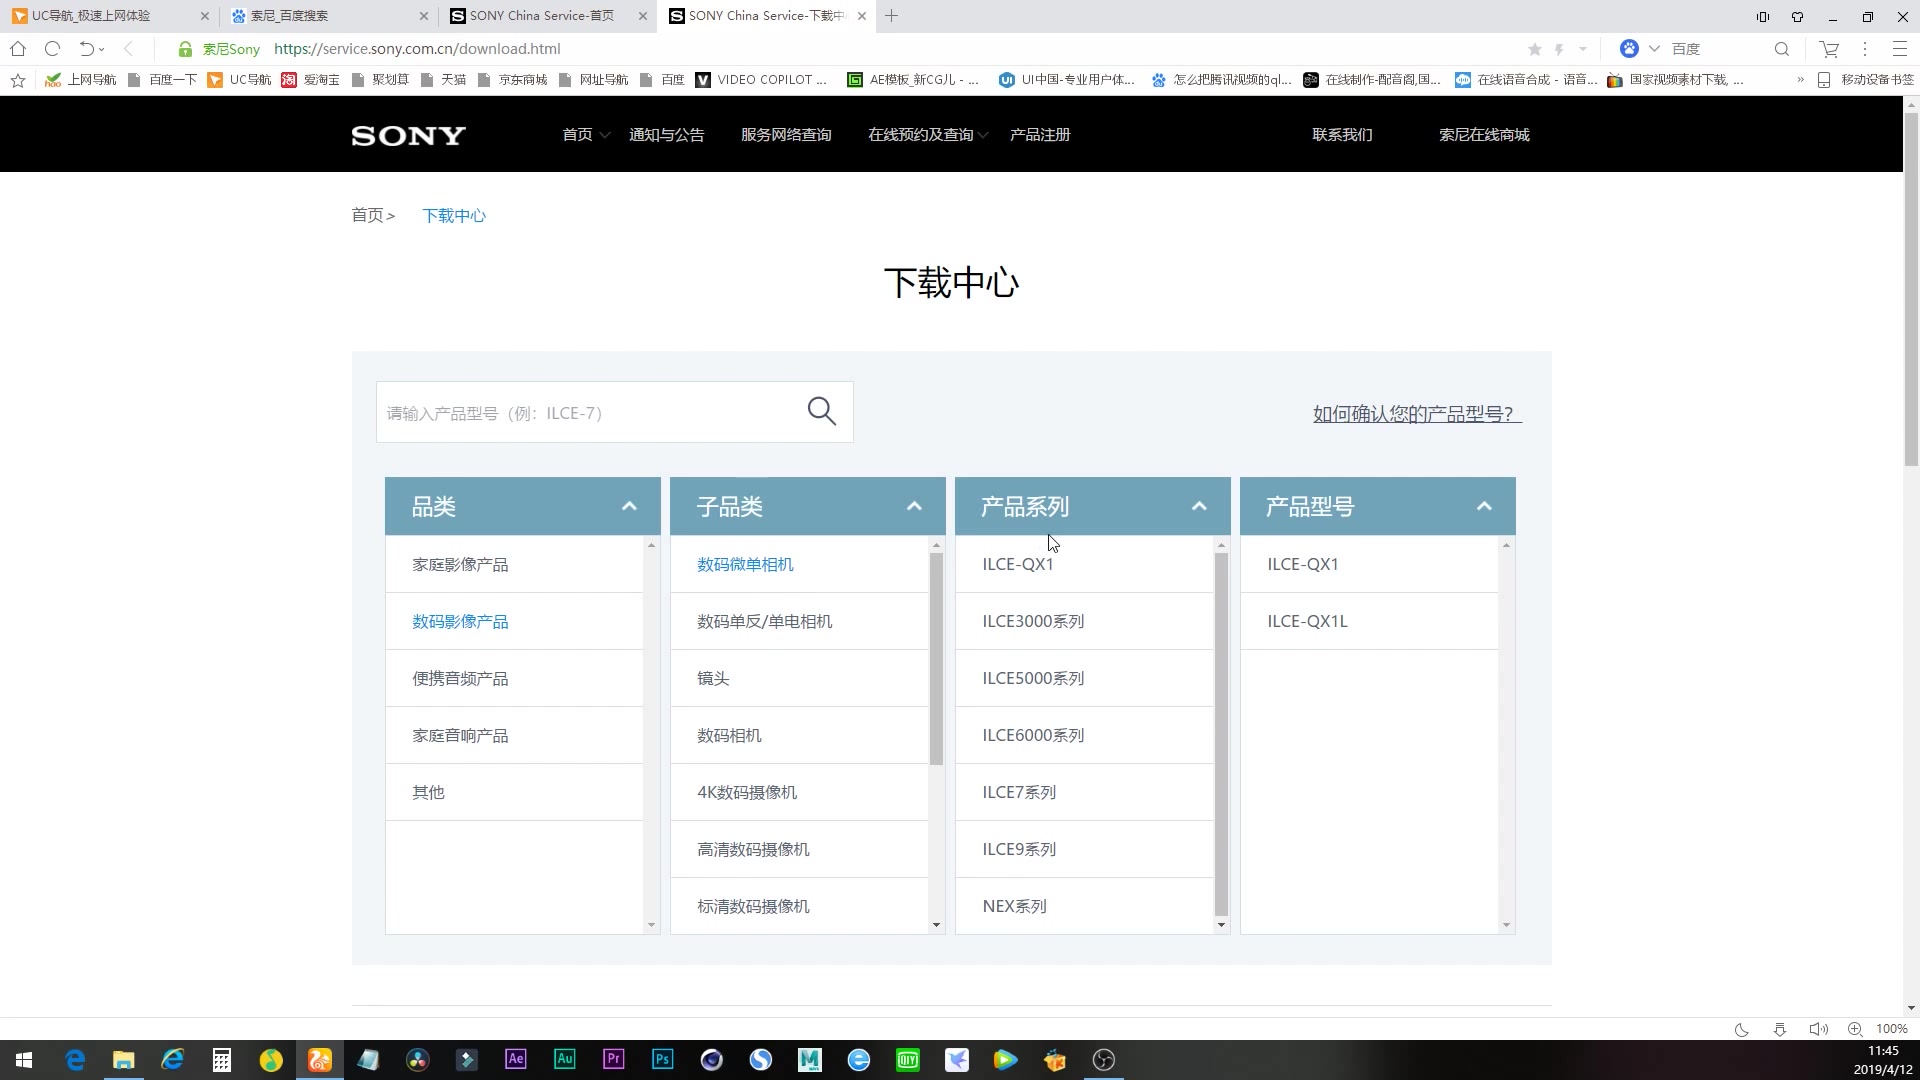Select 便携音频产品 category
Screen dimensions: 1920x1080
point(514,678)
